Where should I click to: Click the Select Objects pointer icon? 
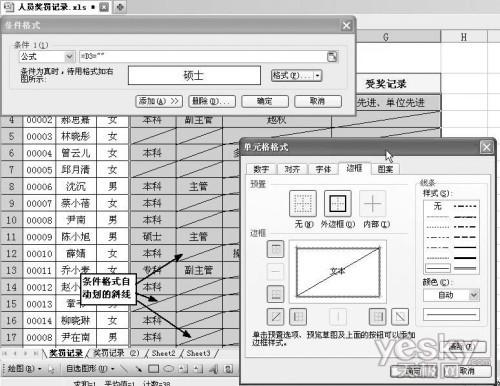click(51, 369)
